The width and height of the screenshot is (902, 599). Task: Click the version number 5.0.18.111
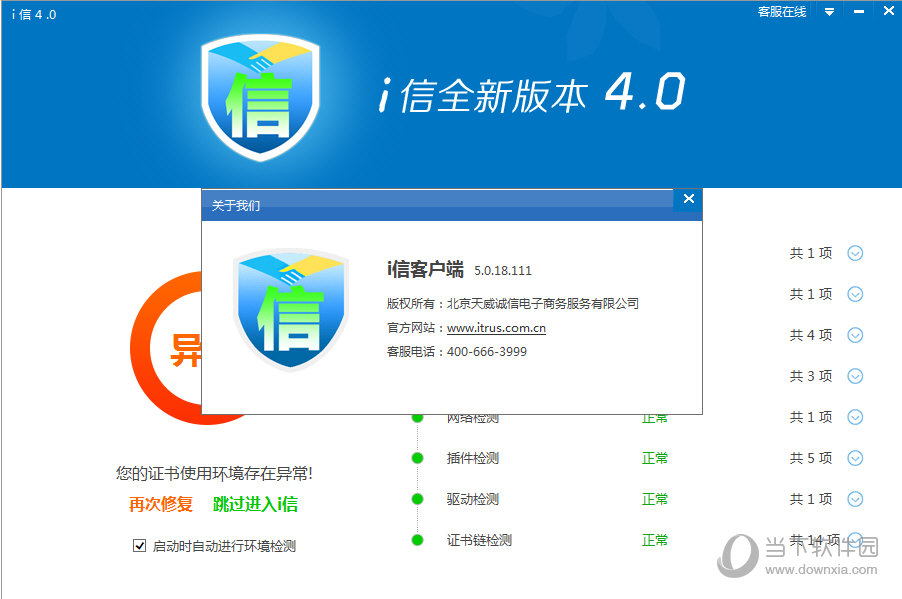(503, 270)
